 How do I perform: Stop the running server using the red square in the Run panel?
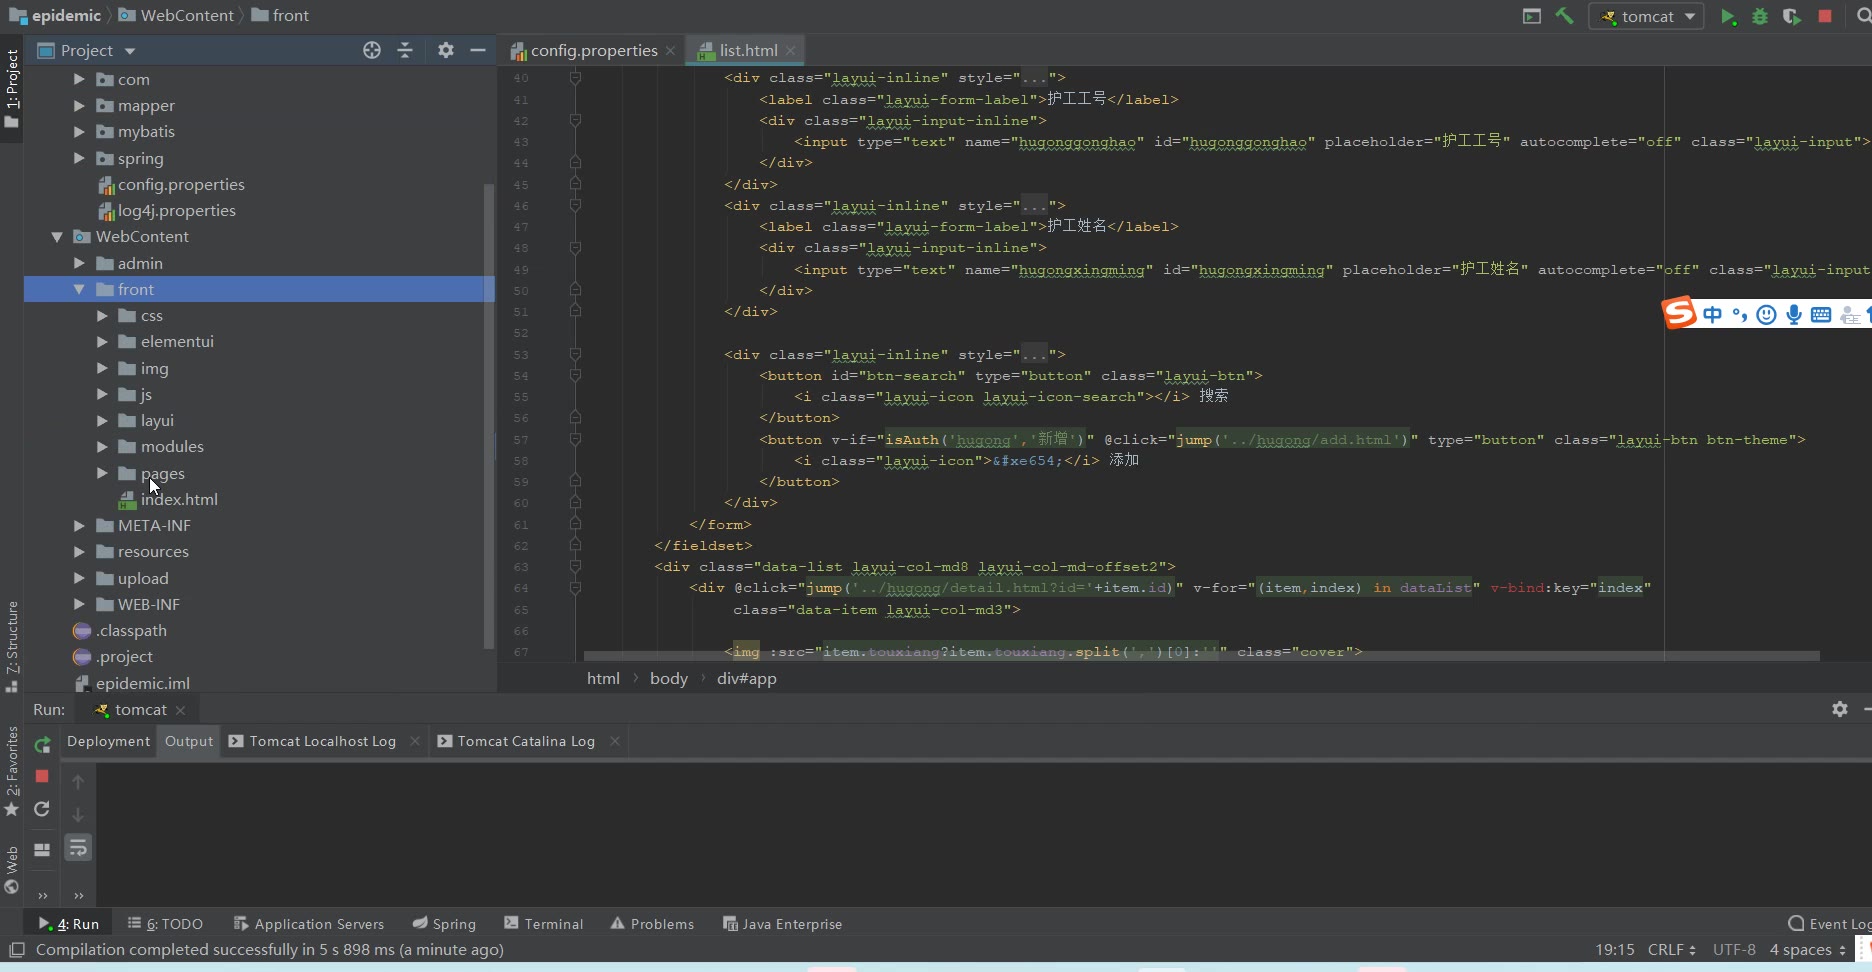coord(42,776)
